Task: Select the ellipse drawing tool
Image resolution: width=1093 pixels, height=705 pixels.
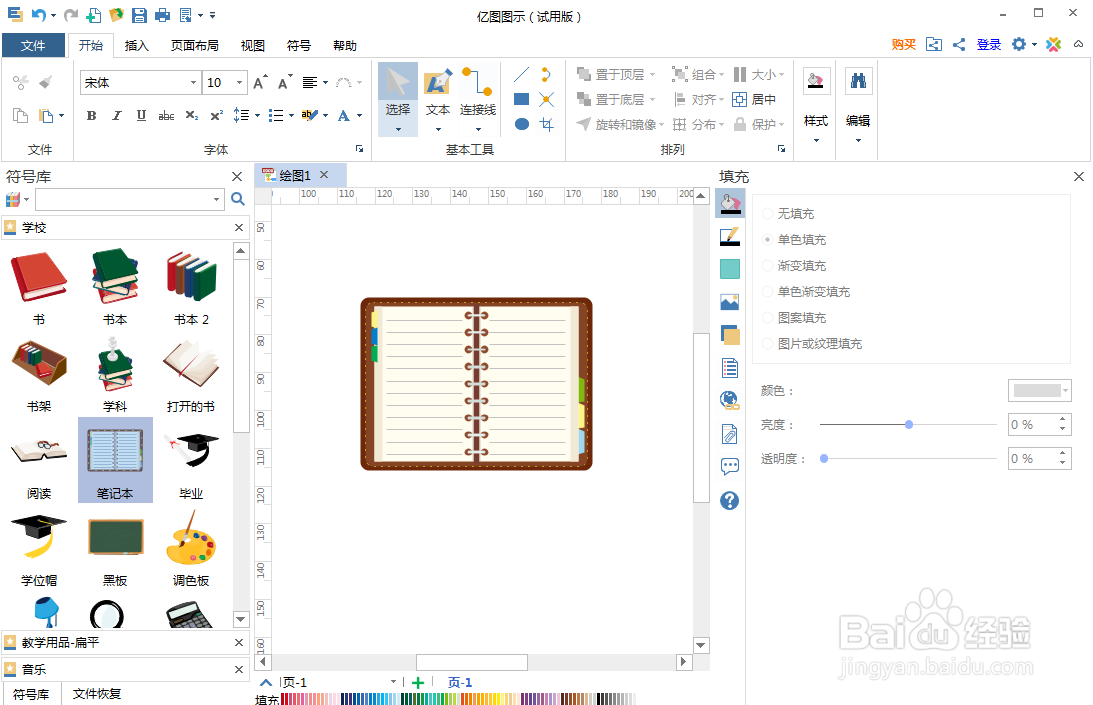Action: [521, 124]
